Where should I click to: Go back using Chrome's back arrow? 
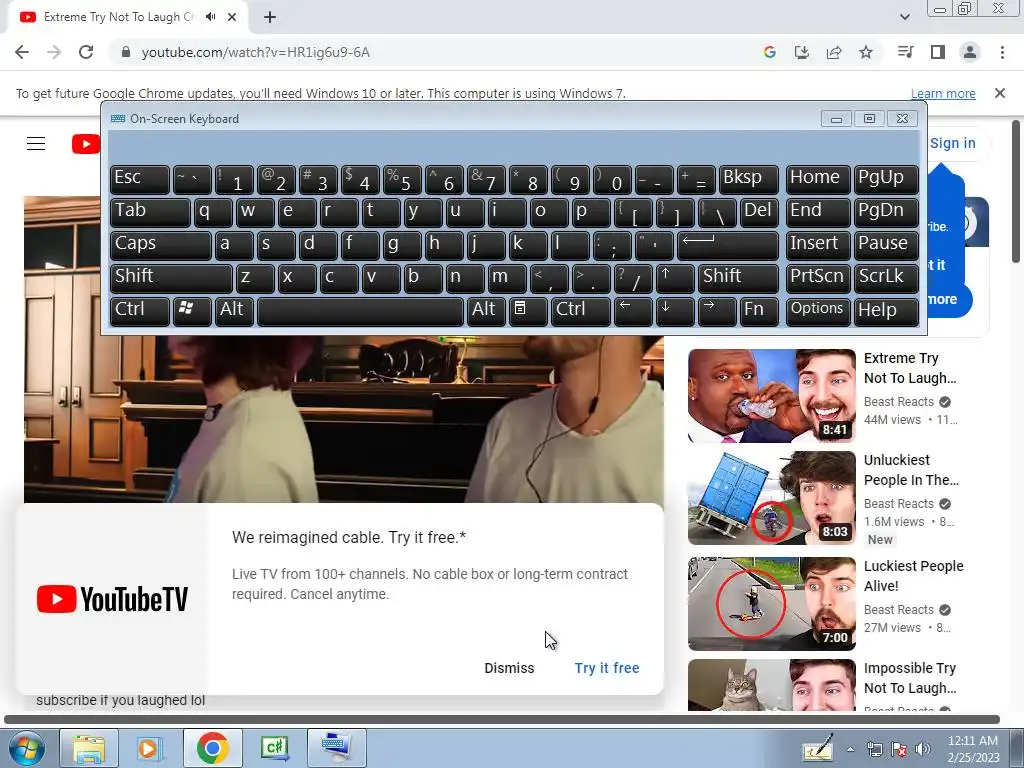[22, 52]
